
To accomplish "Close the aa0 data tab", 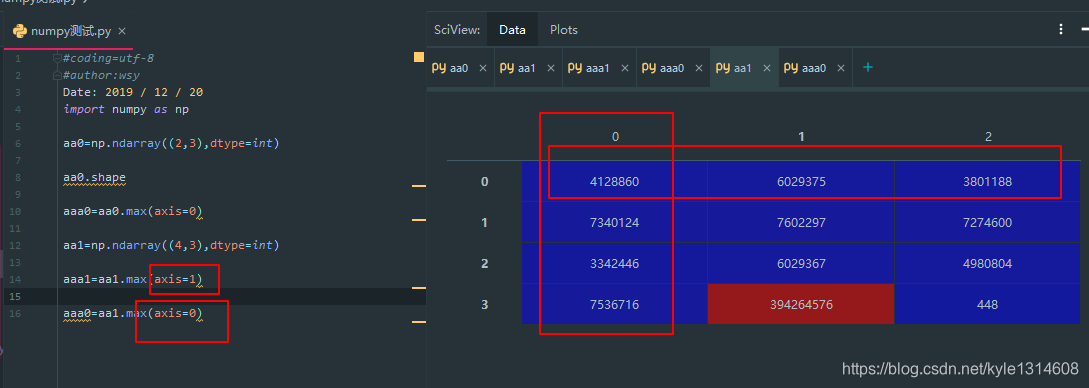I will 483,68.
